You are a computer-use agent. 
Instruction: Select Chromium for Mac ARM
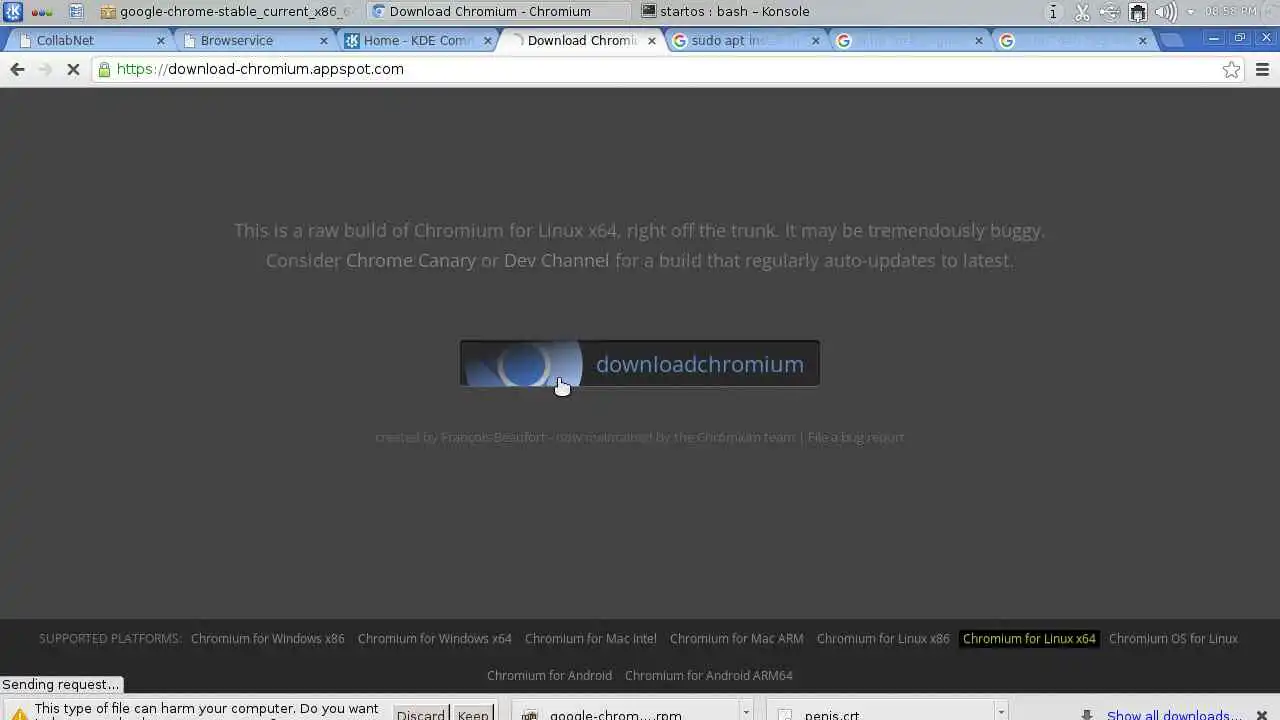(x=737, y=638)
